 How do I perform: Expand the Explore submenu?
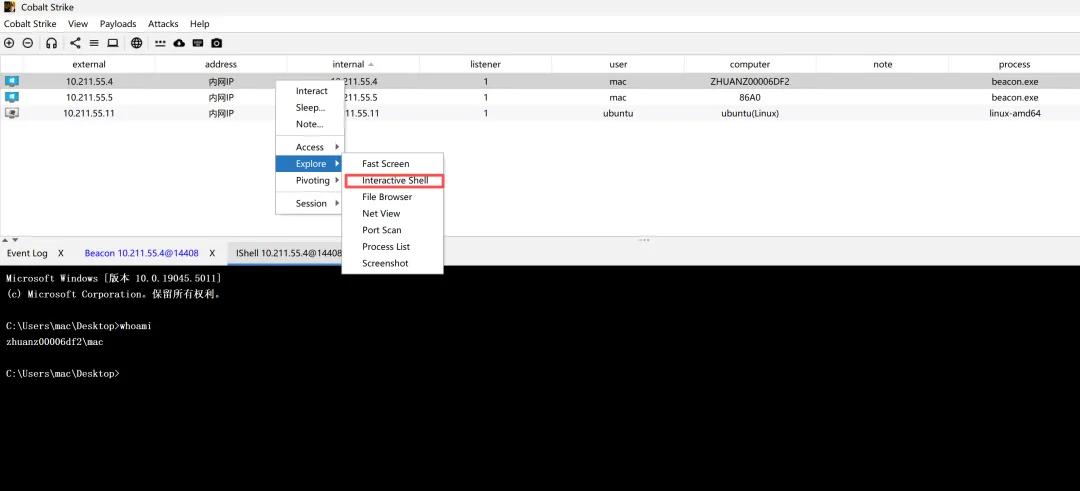click(x=310, y=164)
